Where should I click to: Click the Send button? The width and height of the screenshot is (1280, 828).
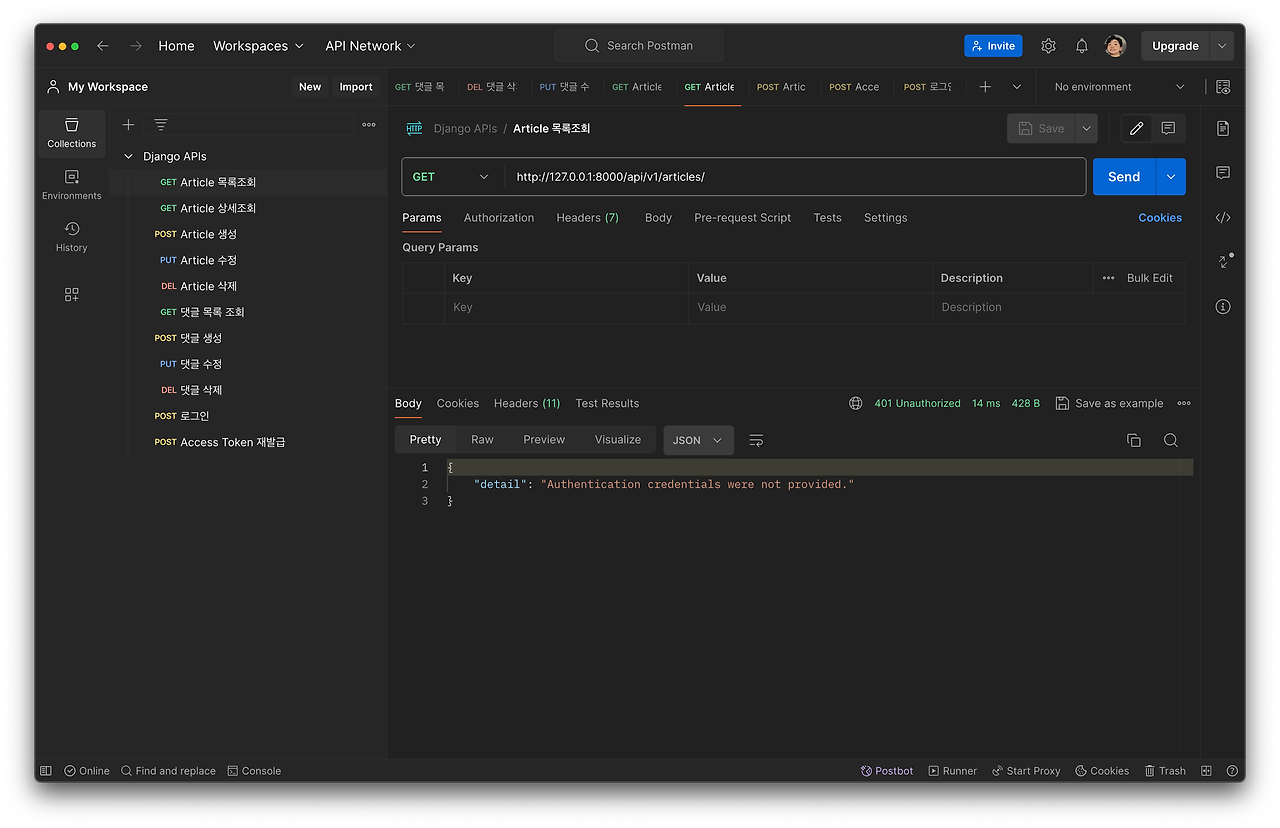pyautogui.click(x=1124, y=177)
